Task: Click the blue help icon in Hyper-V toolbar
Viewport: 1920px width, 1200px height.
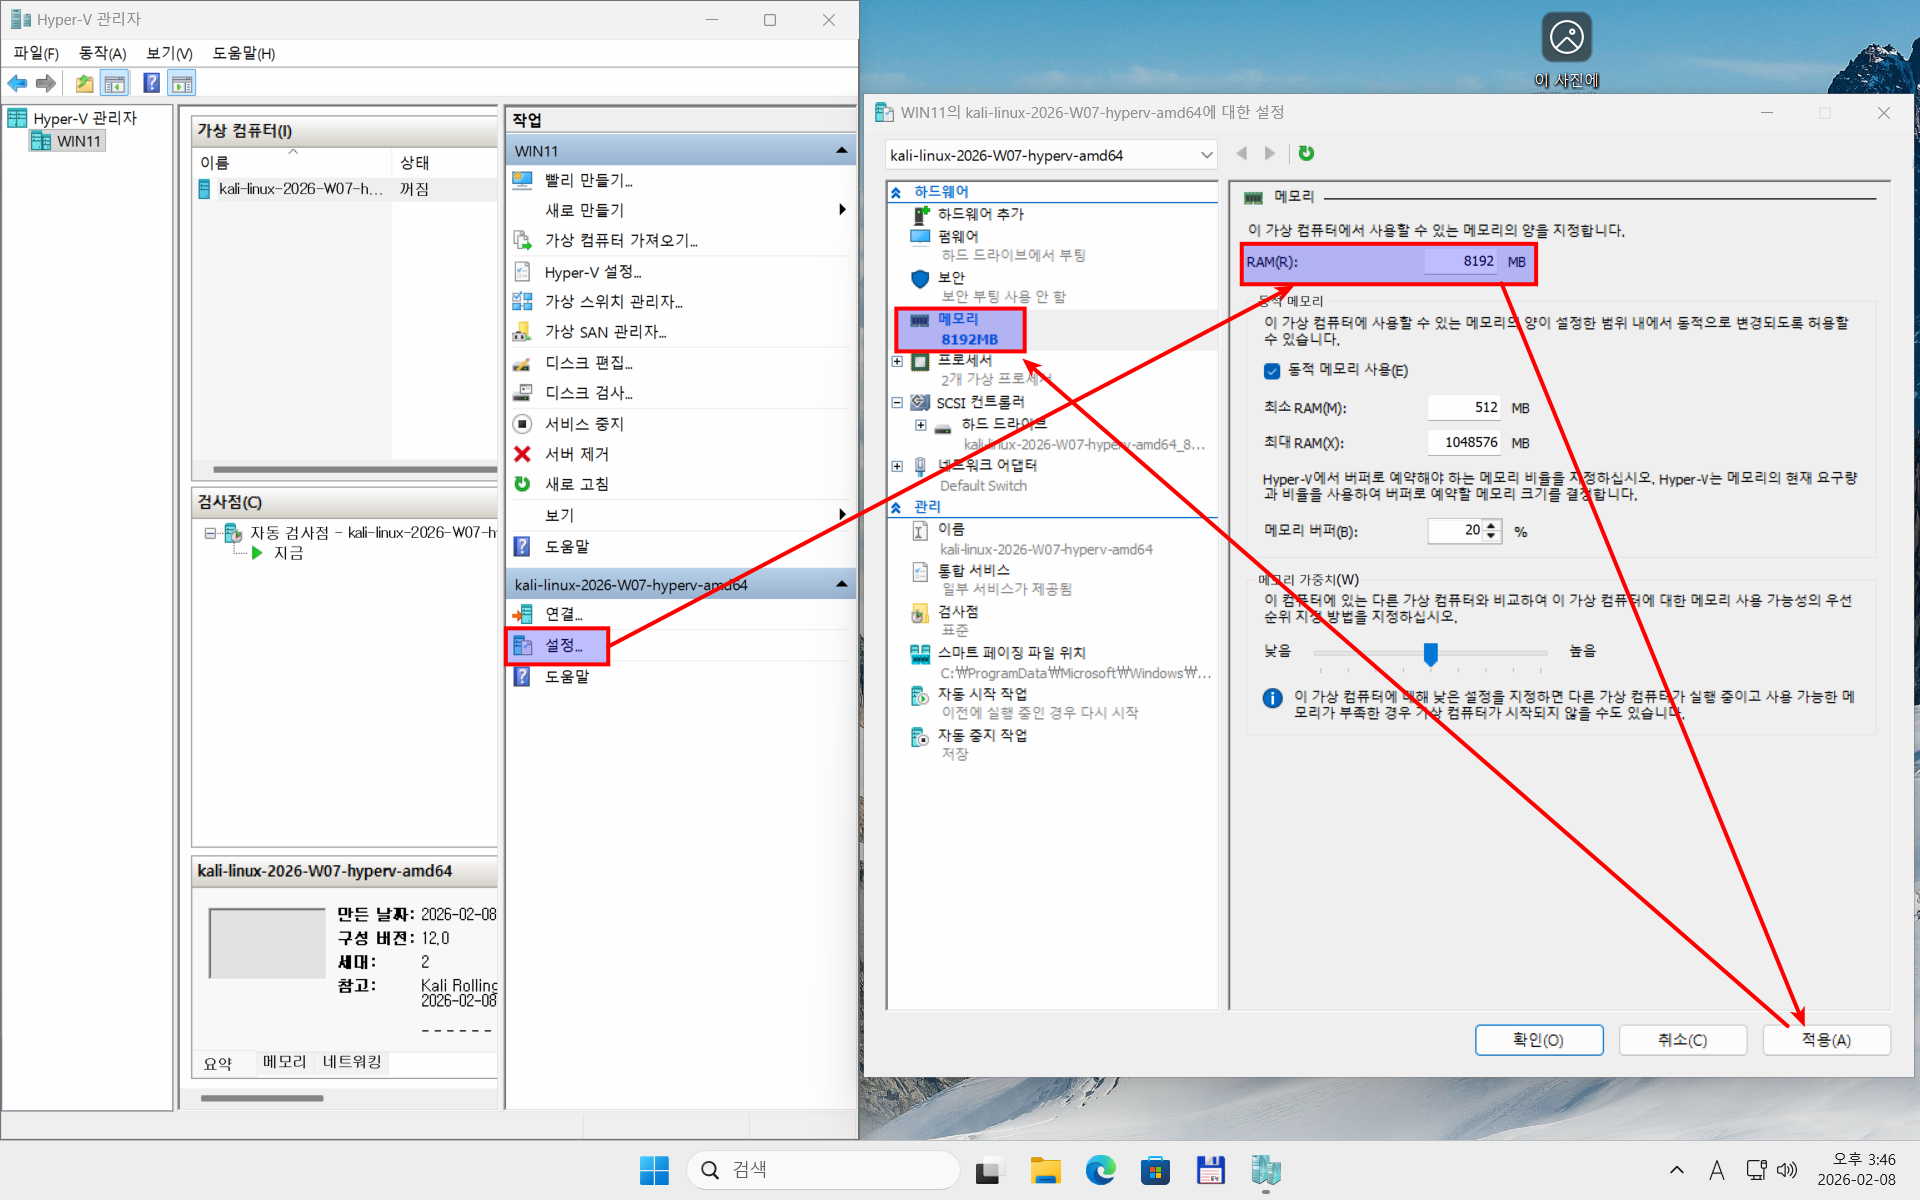Action: (x=151, y=83)
